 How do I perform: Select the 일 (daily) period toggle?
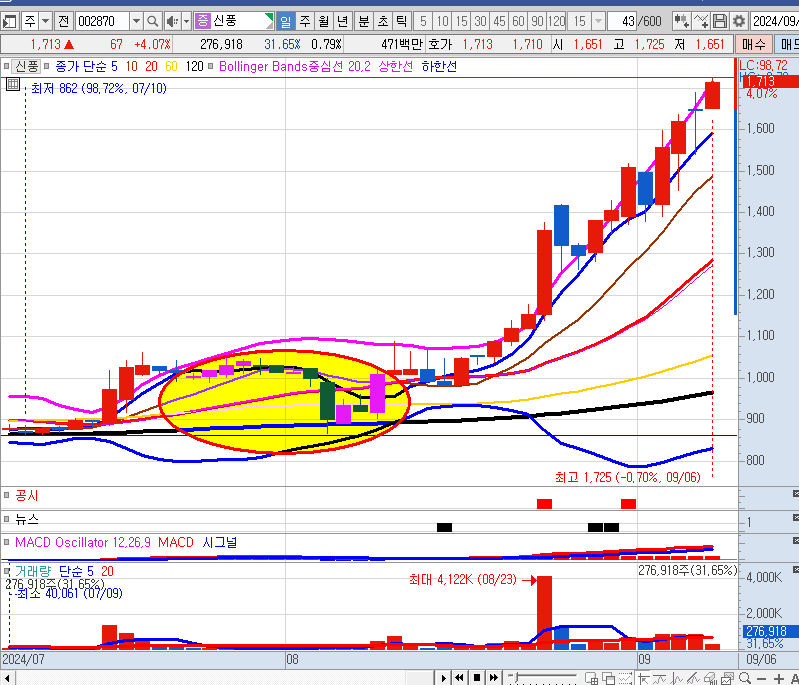284,21
